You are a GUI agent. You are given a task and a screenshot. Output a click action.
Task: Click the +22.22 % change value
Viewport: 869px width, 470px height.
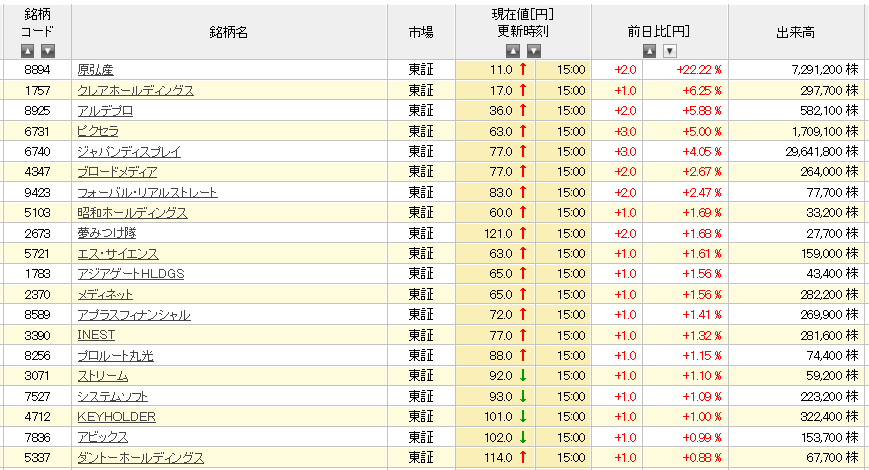coord(699,70)
